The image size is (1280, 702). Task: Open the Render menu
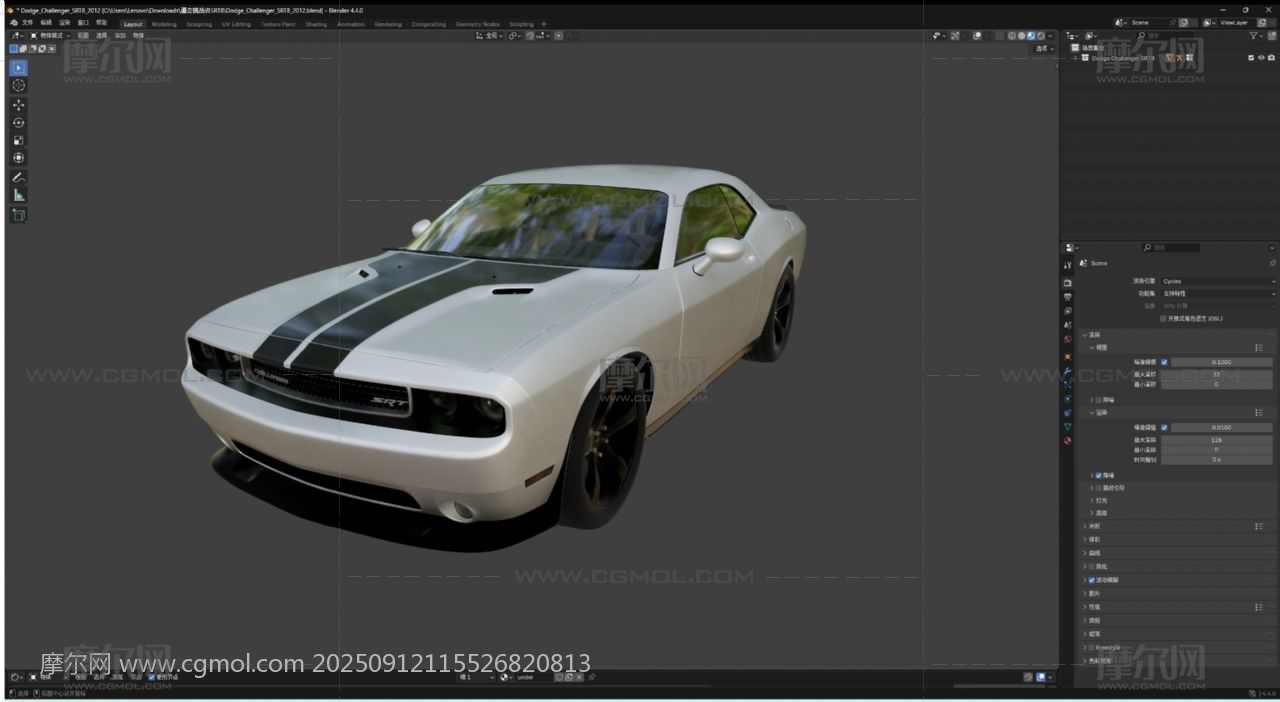65,23
